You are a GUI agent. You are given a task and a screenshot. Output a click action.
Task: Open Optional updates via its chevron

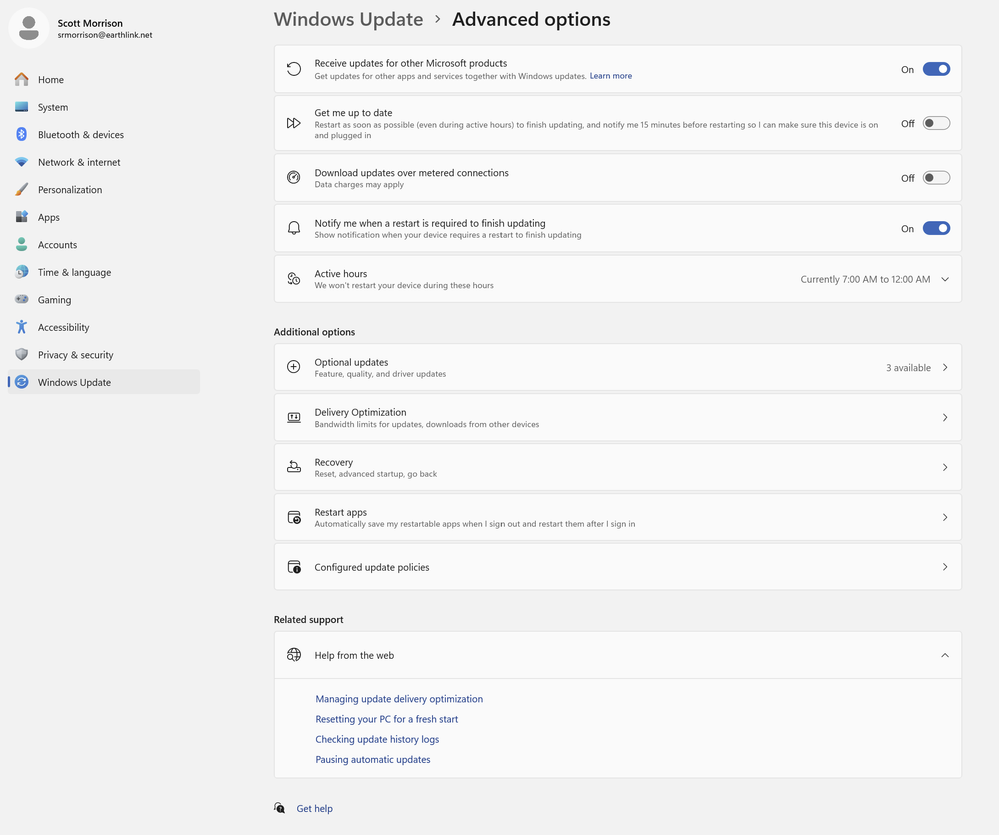click(945, 367)
